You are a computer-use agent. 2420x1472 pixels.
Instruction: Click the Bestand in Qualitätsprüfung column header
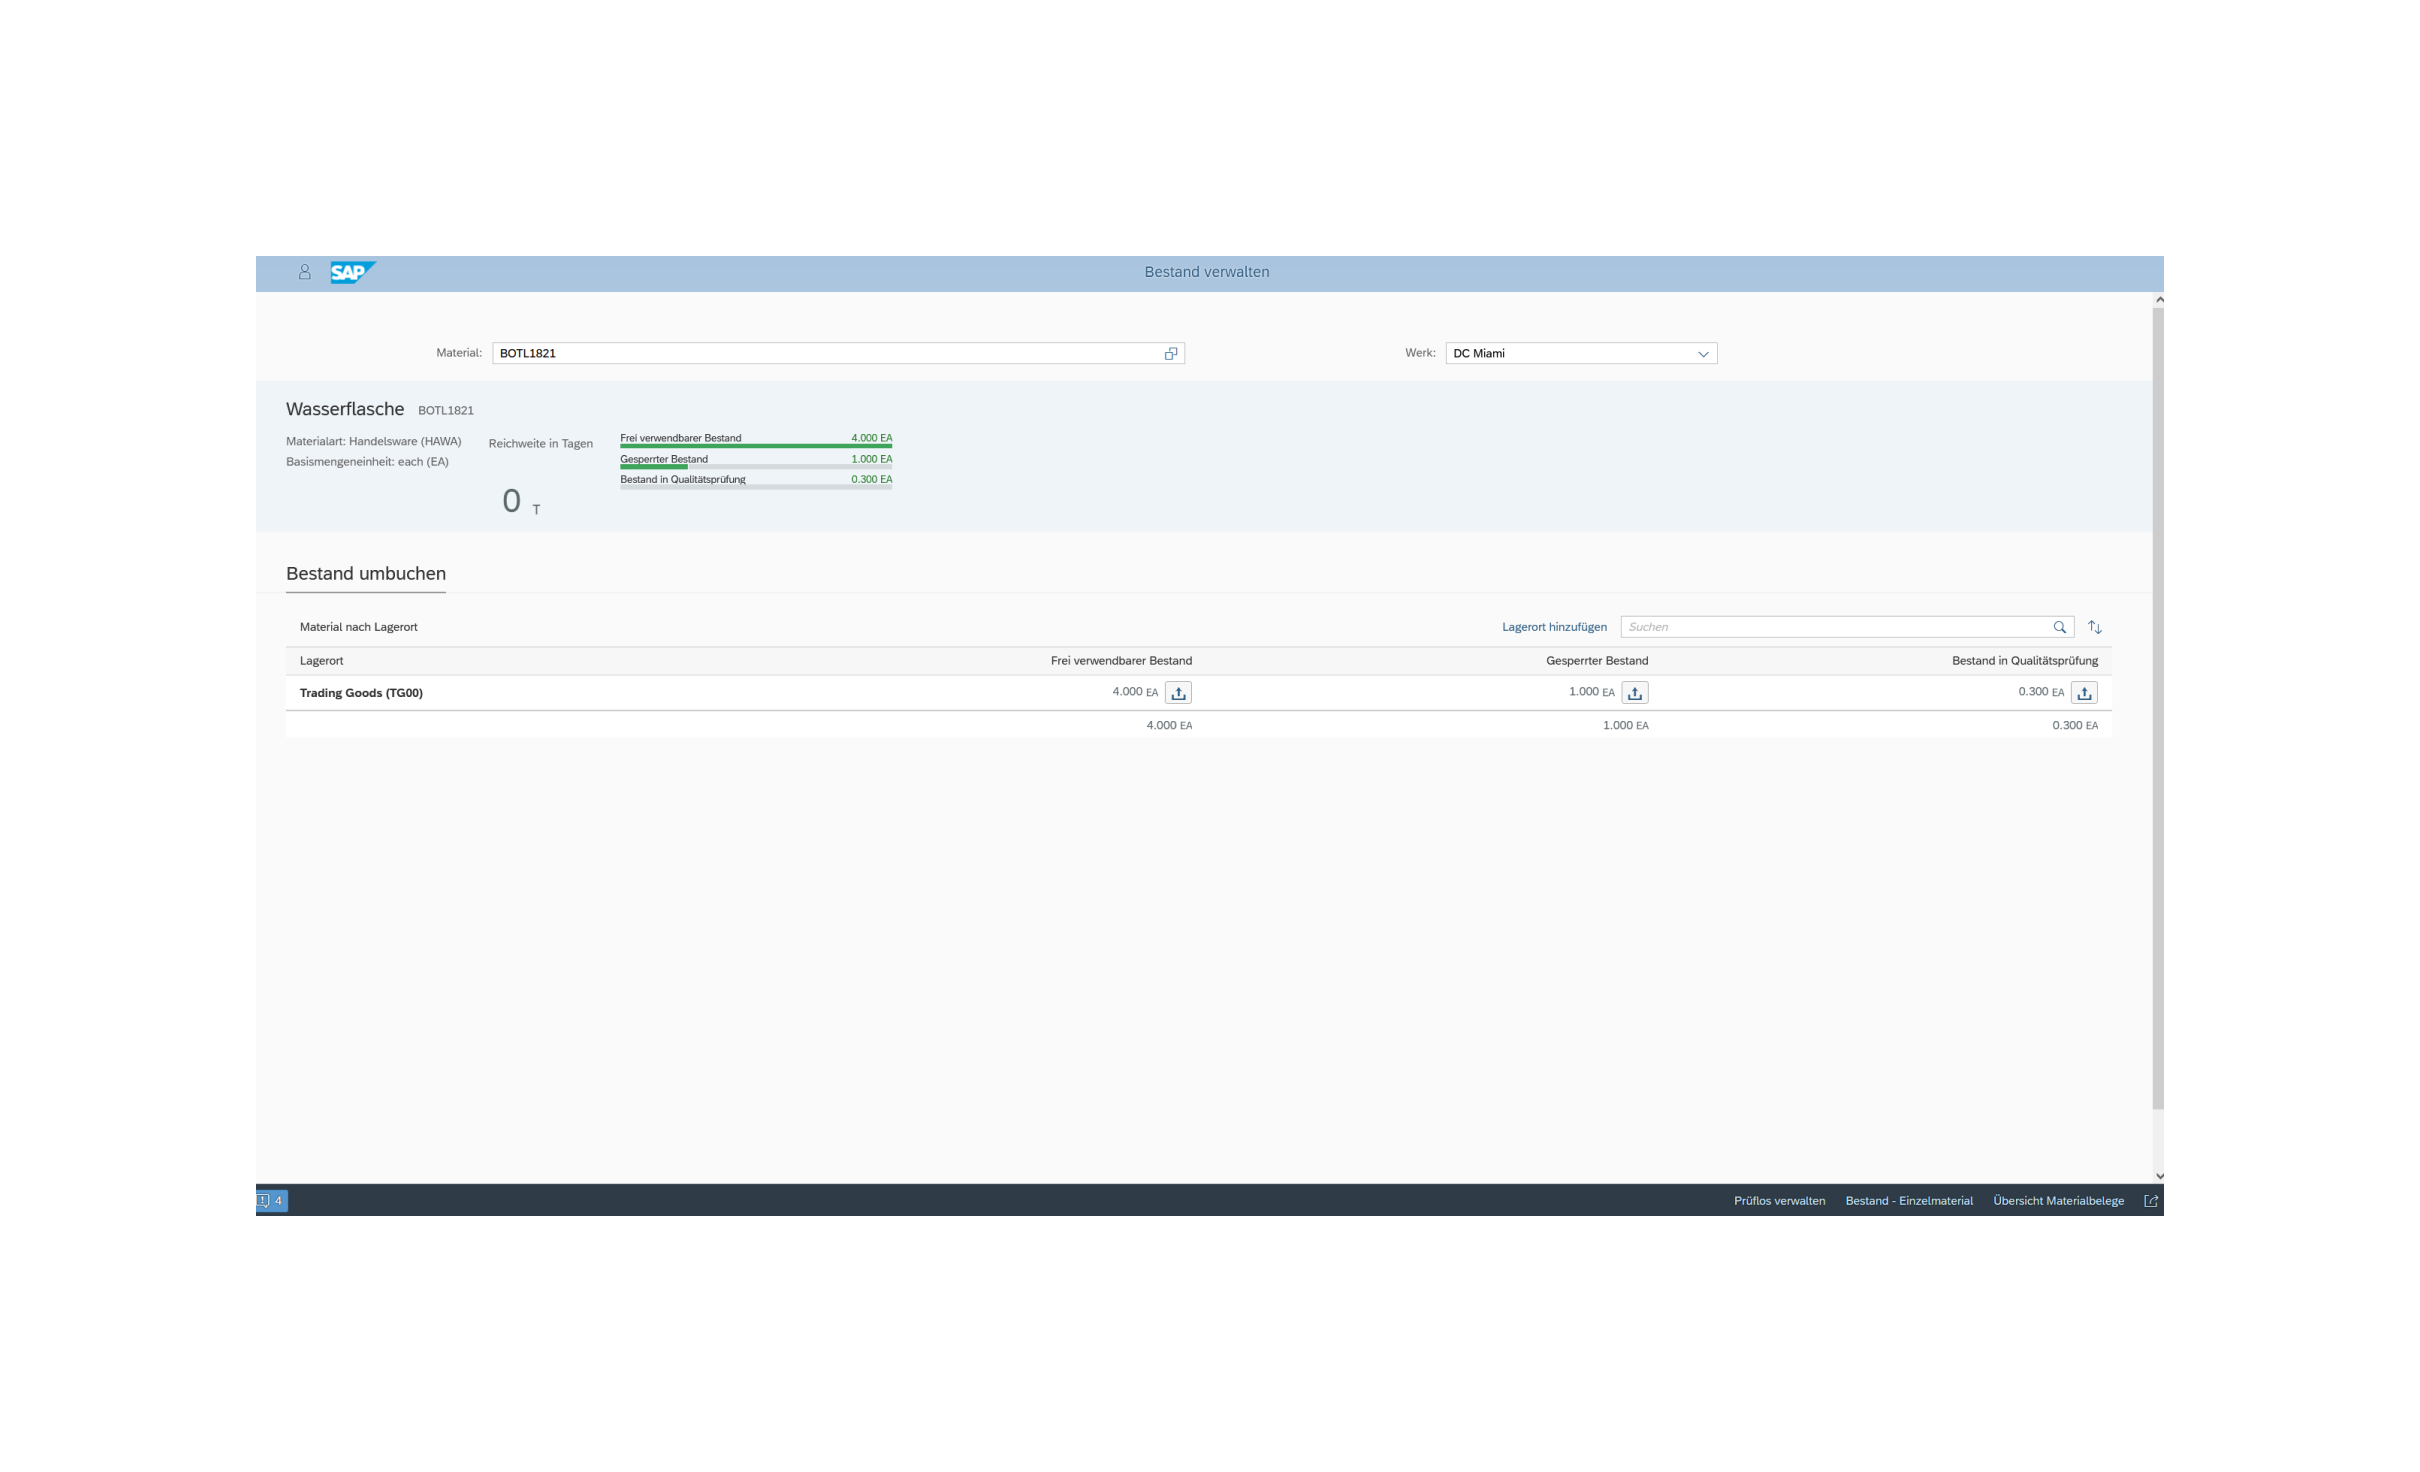(x=2025, y=661)
